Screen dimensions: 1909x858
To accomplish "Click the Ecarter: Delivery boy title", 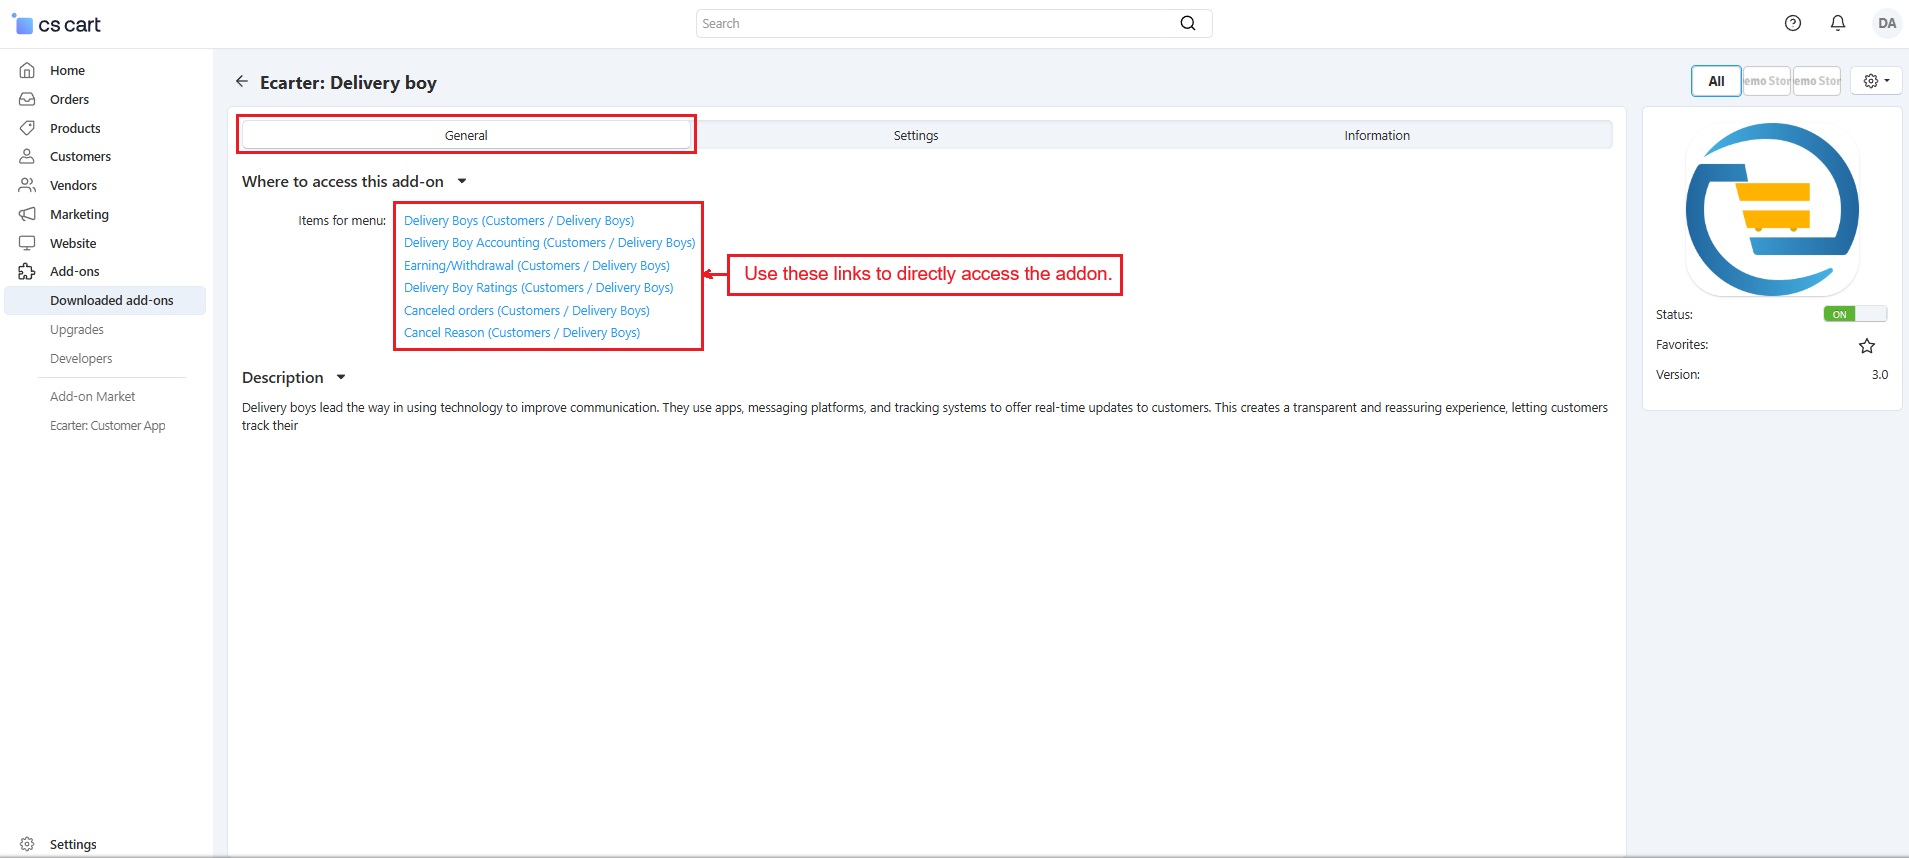I will 348,82.
